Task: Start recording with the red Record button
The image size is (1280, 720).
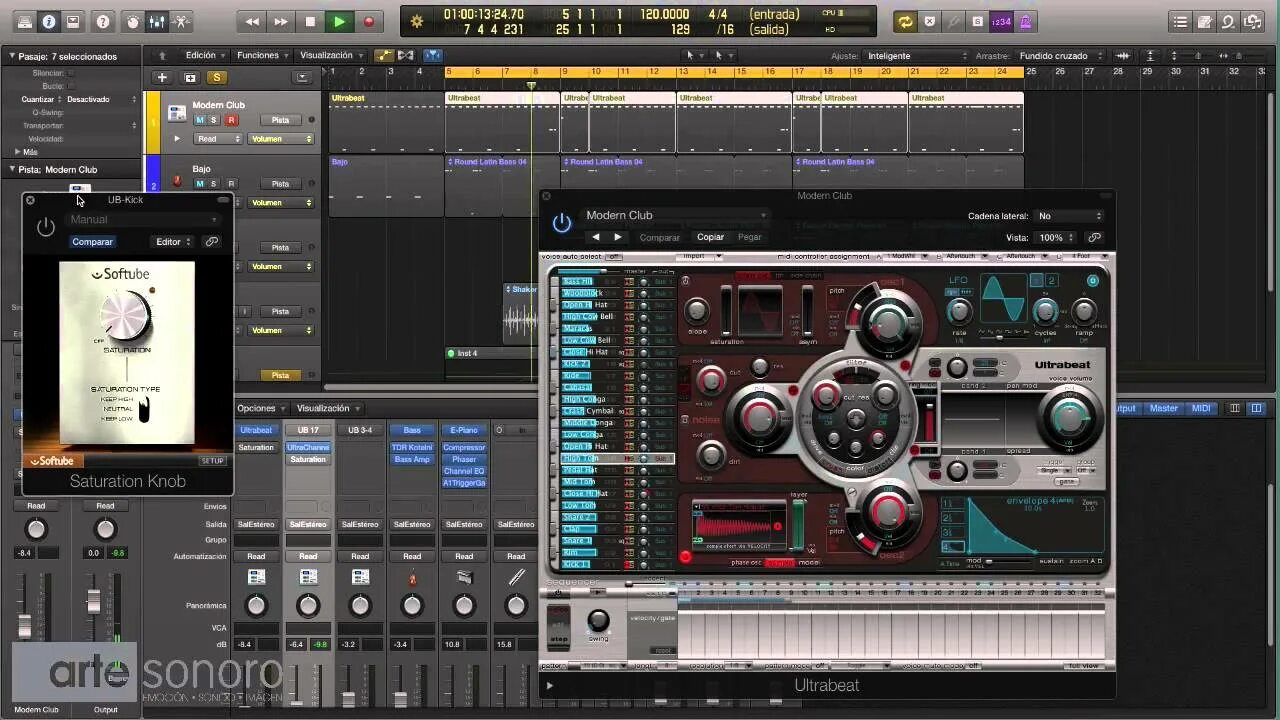Action: click(x=368, y=21)
